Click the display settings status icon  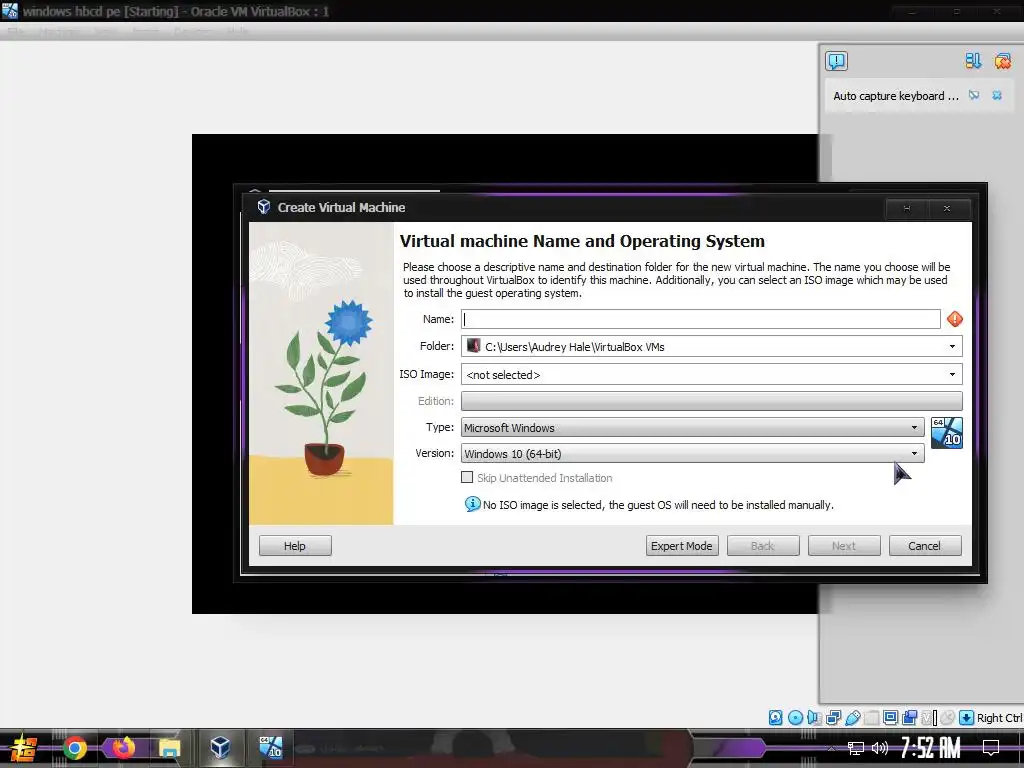pyautogui.click(x=890, y=718)
